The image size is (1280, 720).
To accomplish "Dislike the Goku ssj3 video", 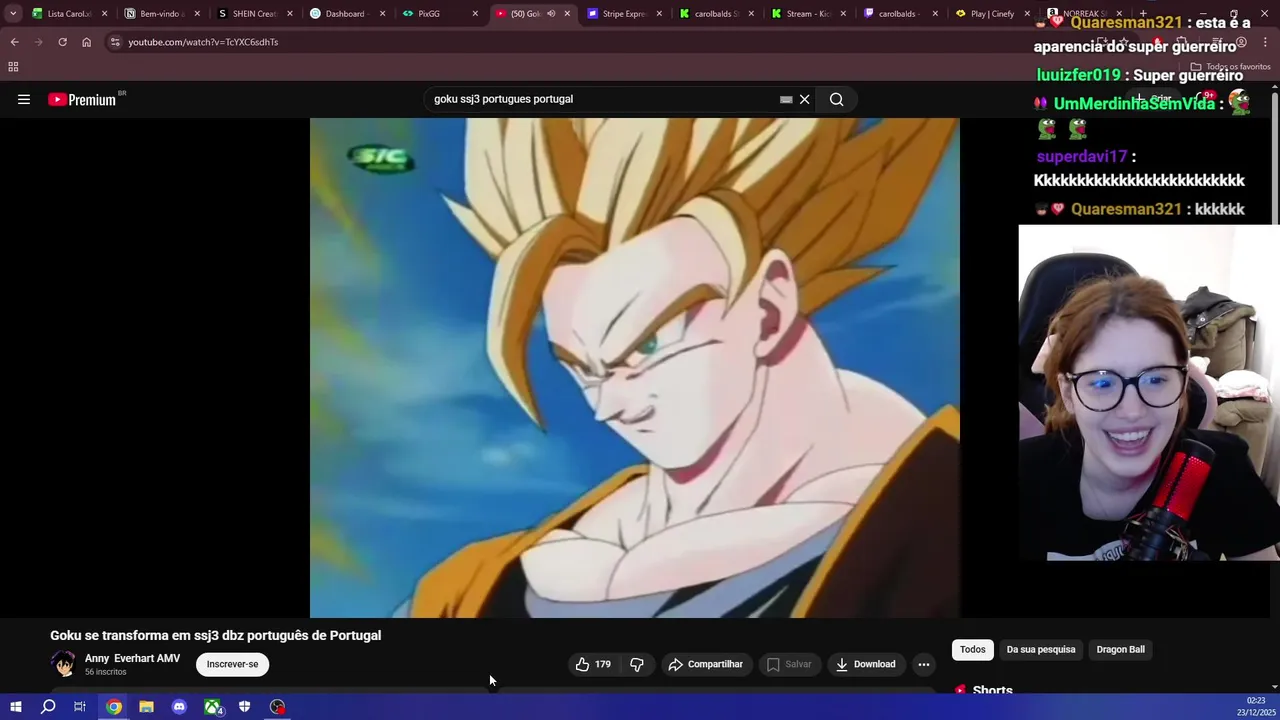I will (x=637, y=664).
